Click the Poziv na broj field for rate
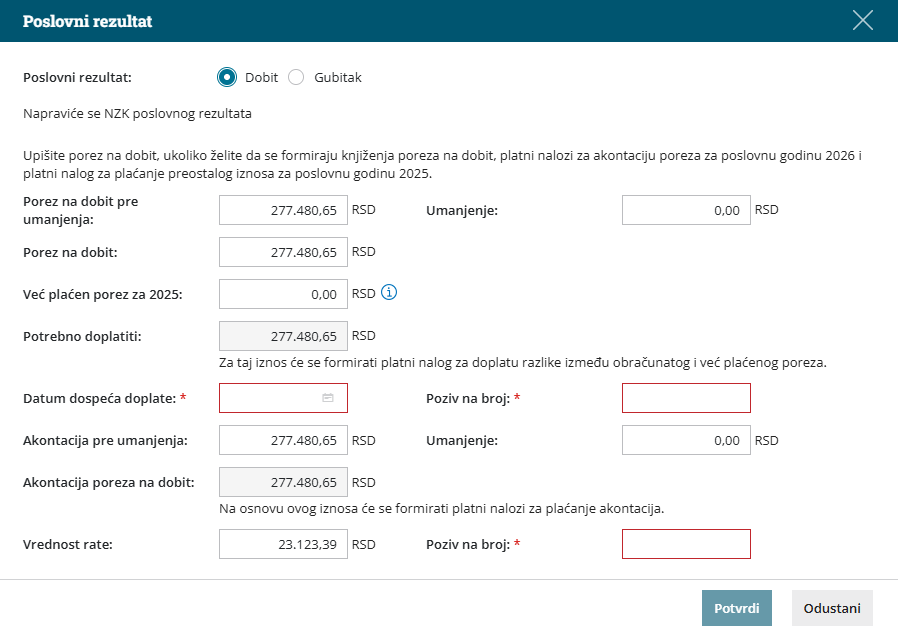The height and width of the screenshot is (635, 898). pos(685,545)
